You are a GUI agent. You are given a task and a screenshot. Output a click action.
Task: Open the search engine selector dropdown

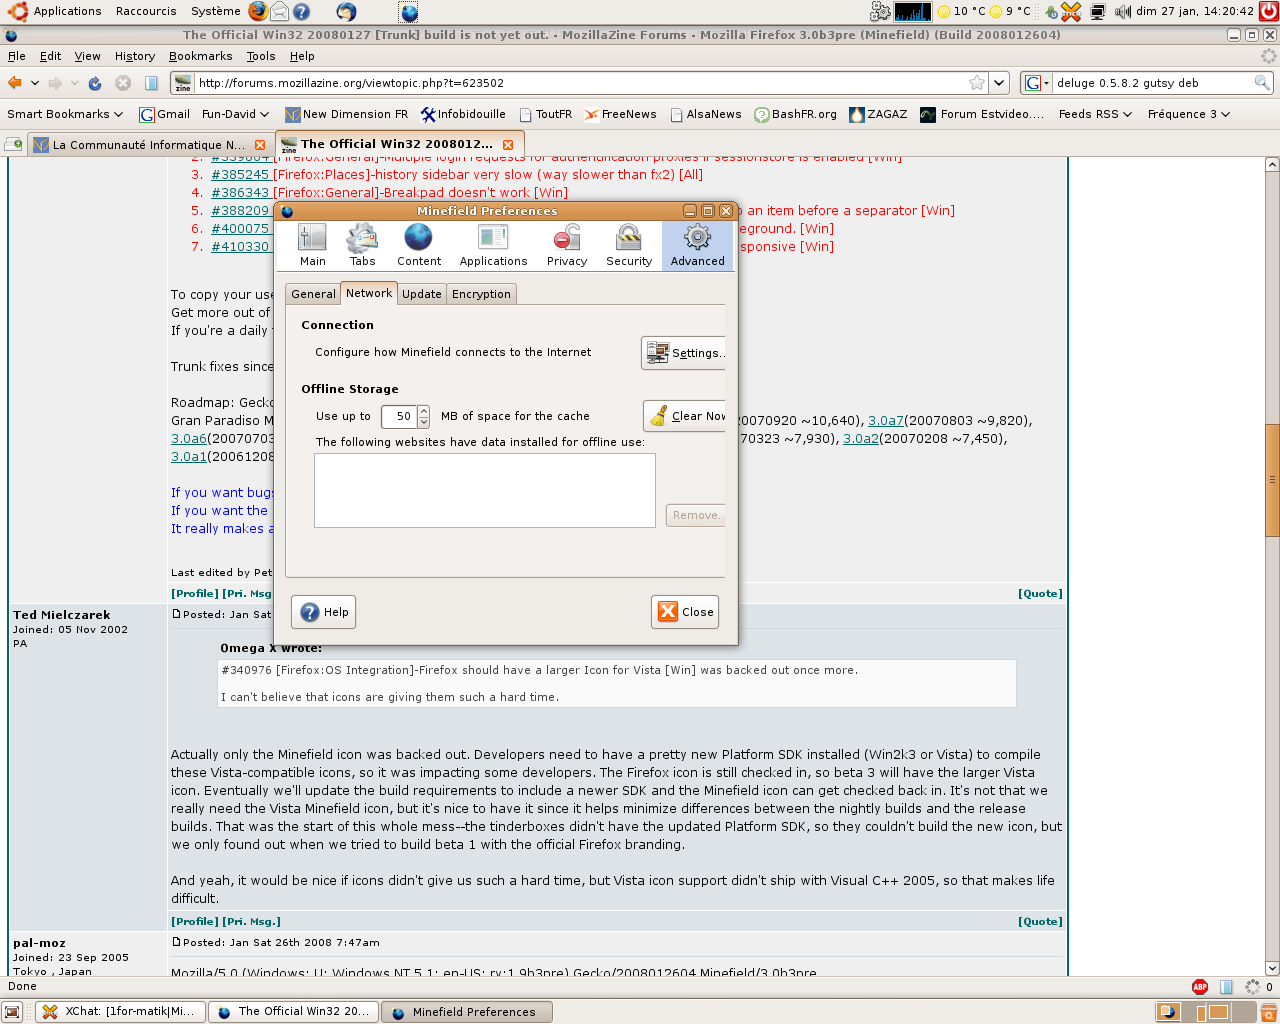tap(1037, 83)
